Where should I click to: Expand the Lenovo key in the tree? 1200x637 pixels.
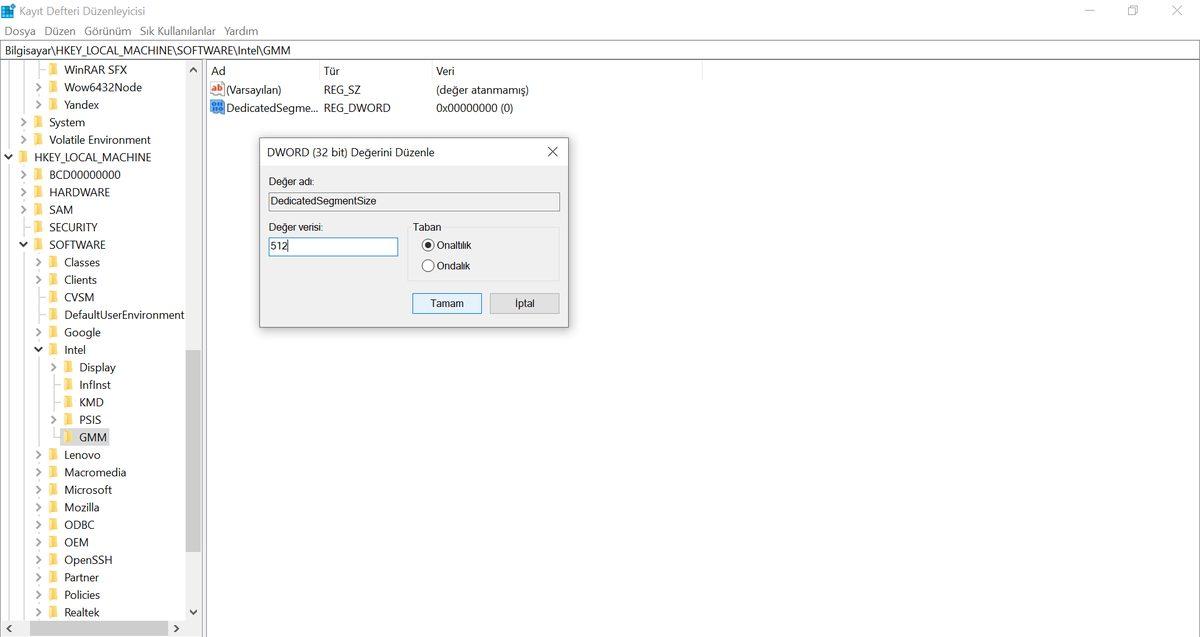coord(38,454)
